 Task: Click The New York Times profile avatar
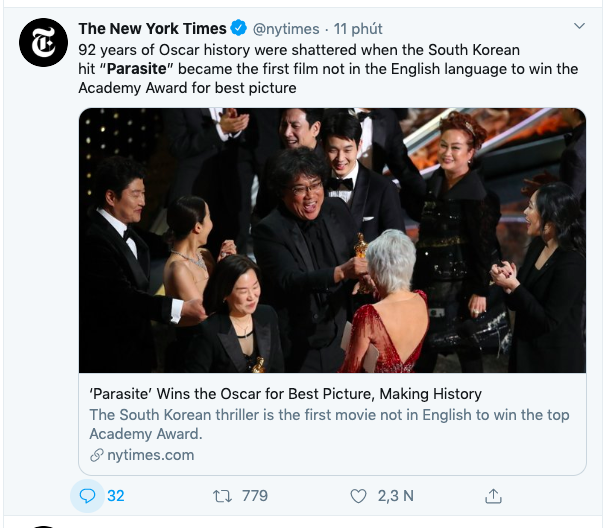(x=44, y=43)
